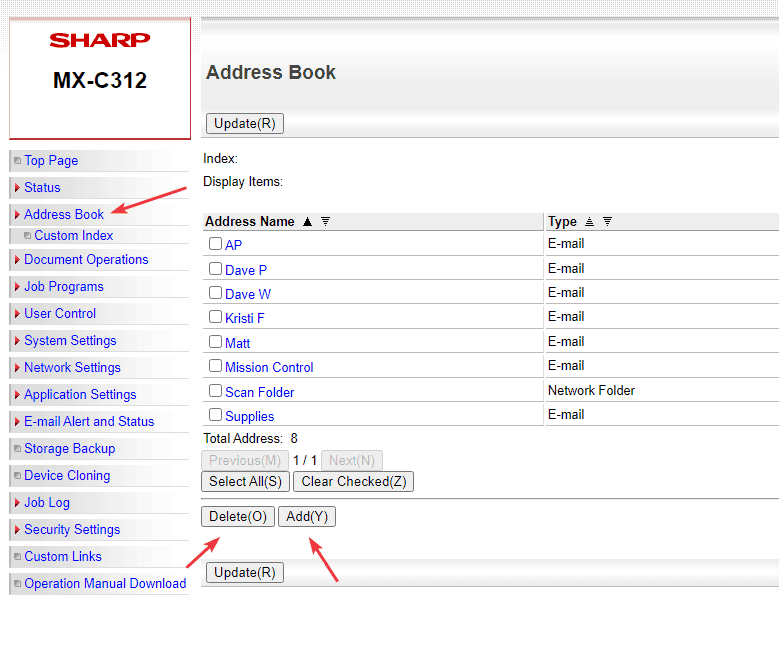This screenshot has height=655, width=779.
Task: Expand the Security Settings arrow
Action: pyautogui.click(x=17, y=530)
